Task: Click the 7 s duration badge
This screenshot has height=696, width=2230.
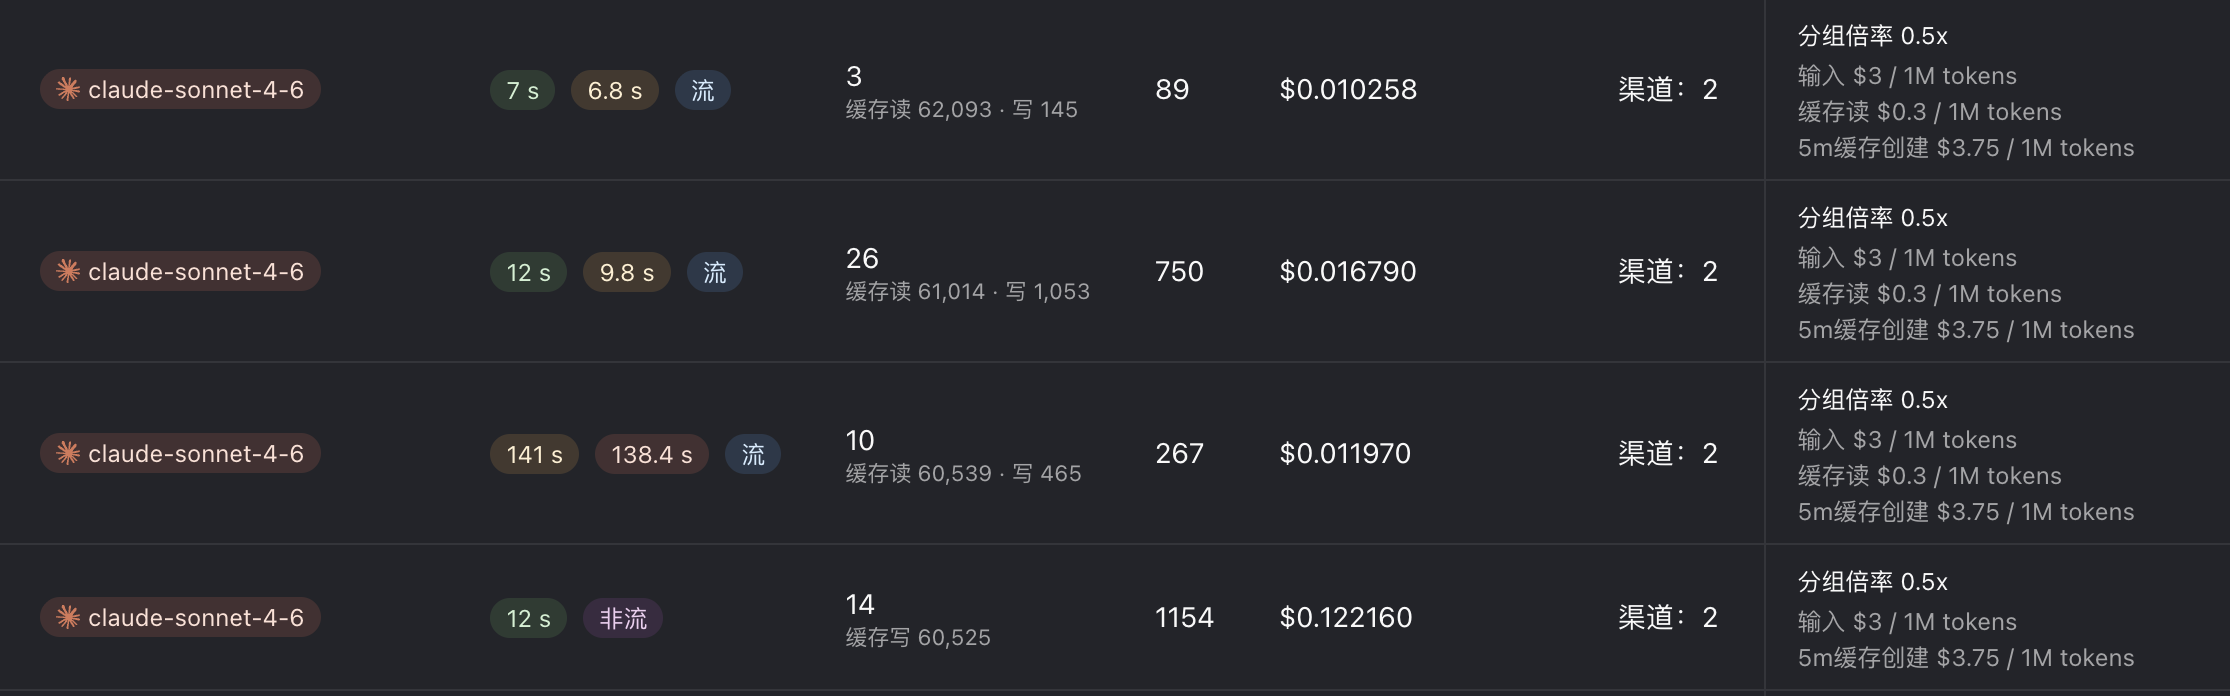Action: pyautogui.click(x=522, y=90)
